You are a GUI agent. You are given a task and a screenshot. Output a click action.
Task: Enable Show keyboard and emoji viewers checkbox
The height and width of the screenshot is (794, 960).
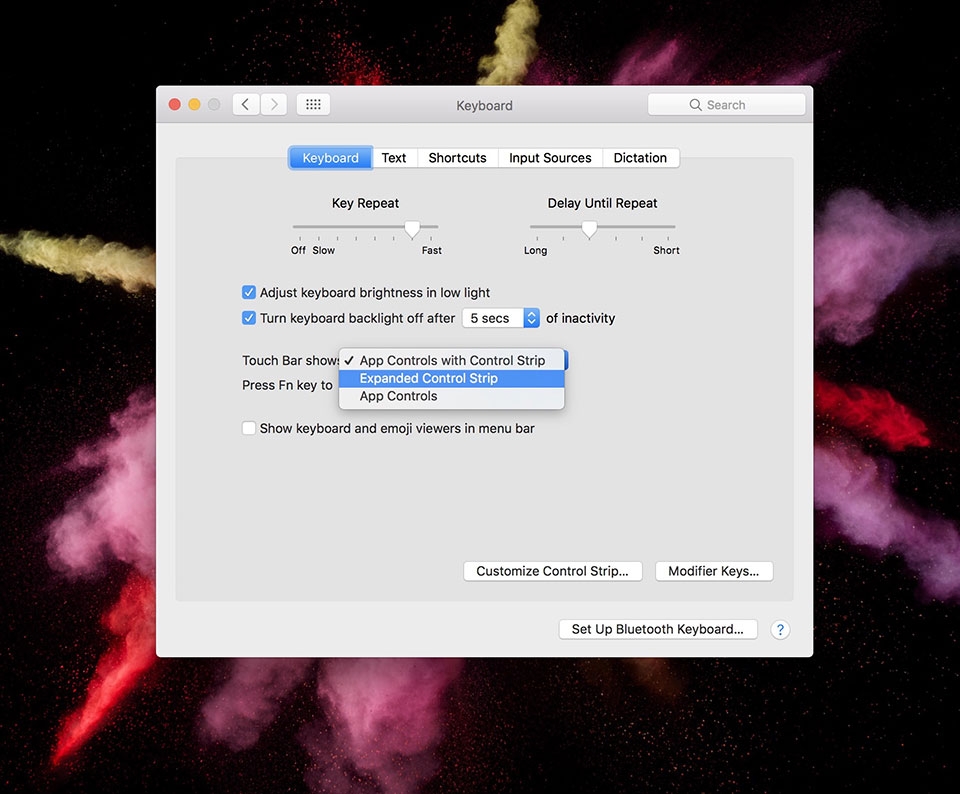249,429
